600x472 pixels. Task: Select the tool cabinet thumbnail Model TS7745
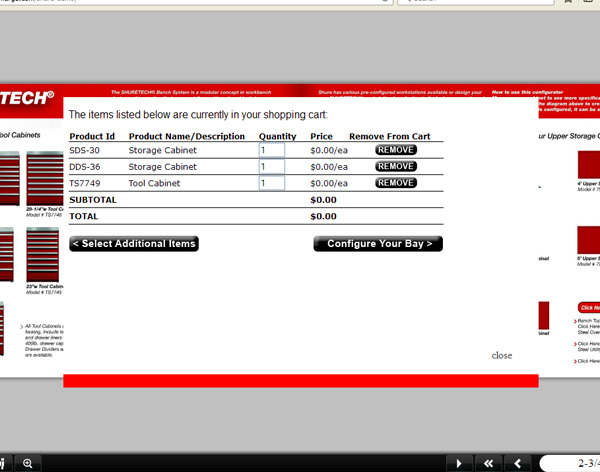pos(43,255)
